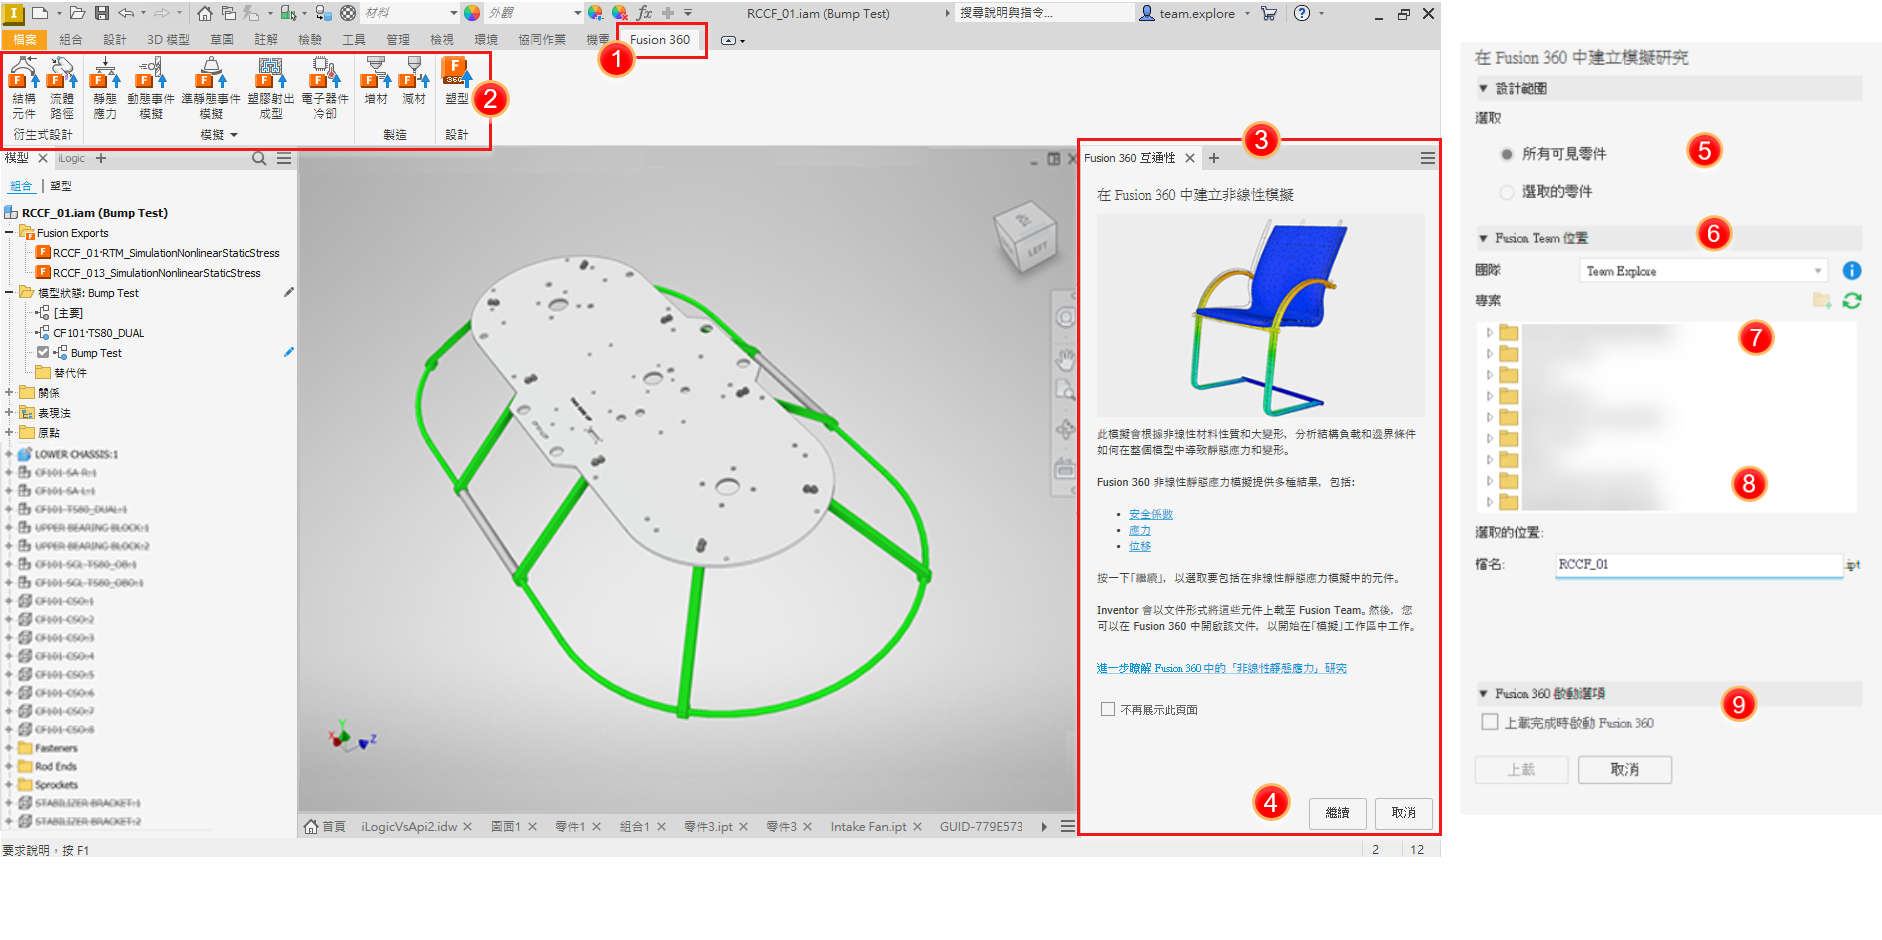The image size is (1882, 940).
Task: Open the 位移 link
Action: tap(1140, 546)
